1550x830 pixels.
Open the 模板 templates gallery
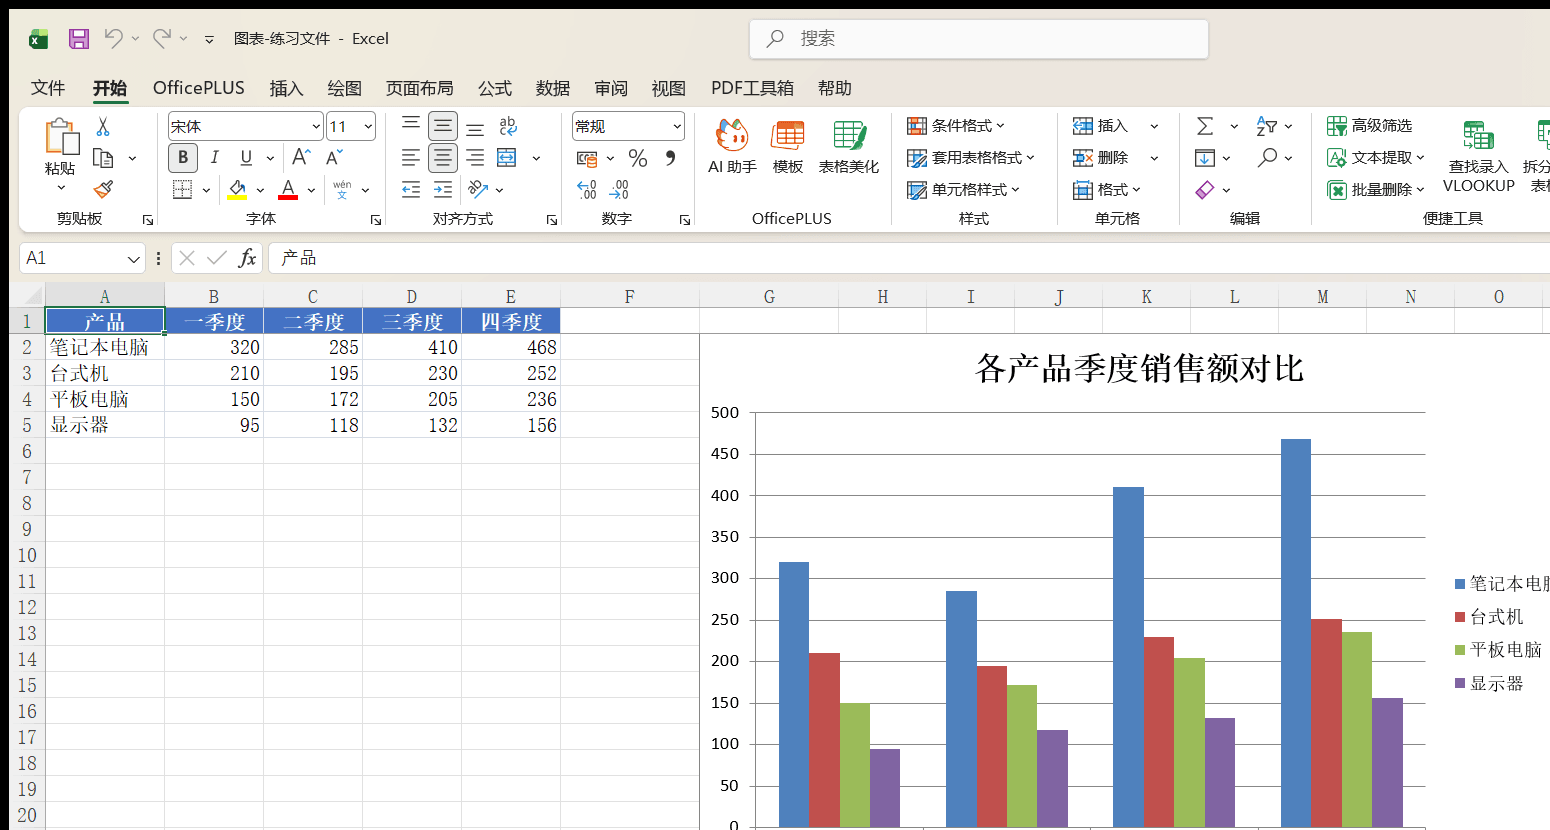pos(788,147)
